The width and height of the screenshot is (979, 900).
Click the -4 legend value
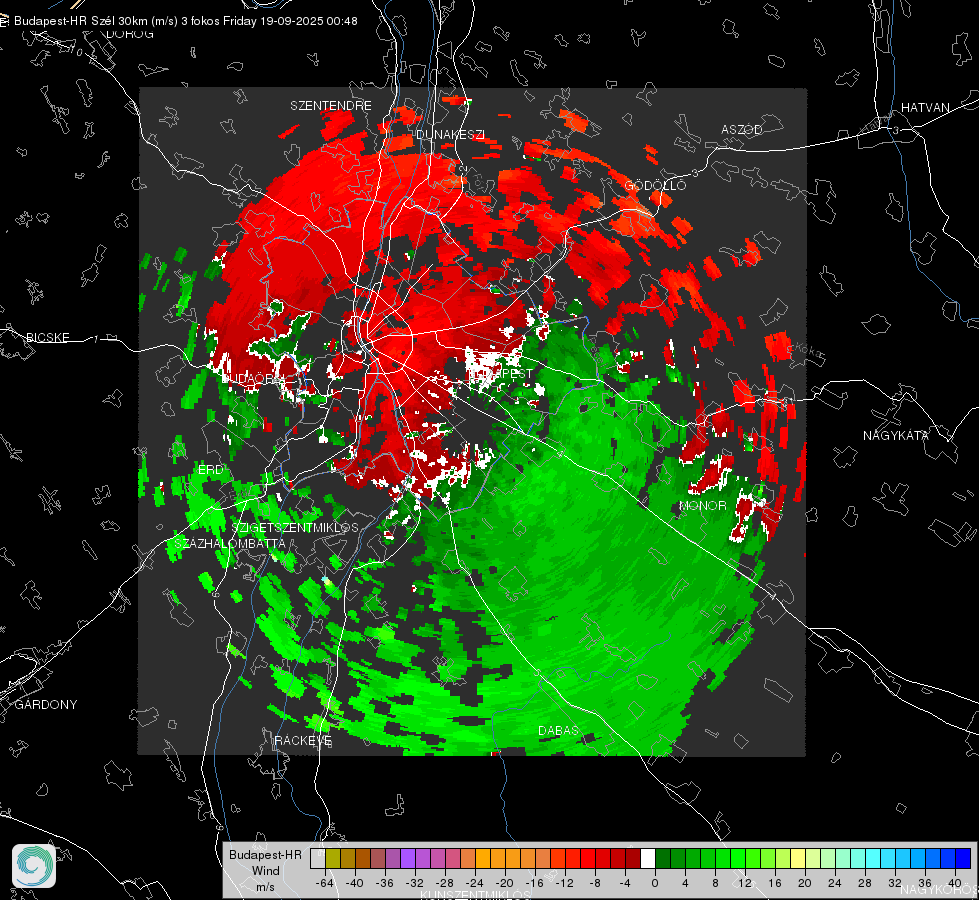(x=624, y=883)
